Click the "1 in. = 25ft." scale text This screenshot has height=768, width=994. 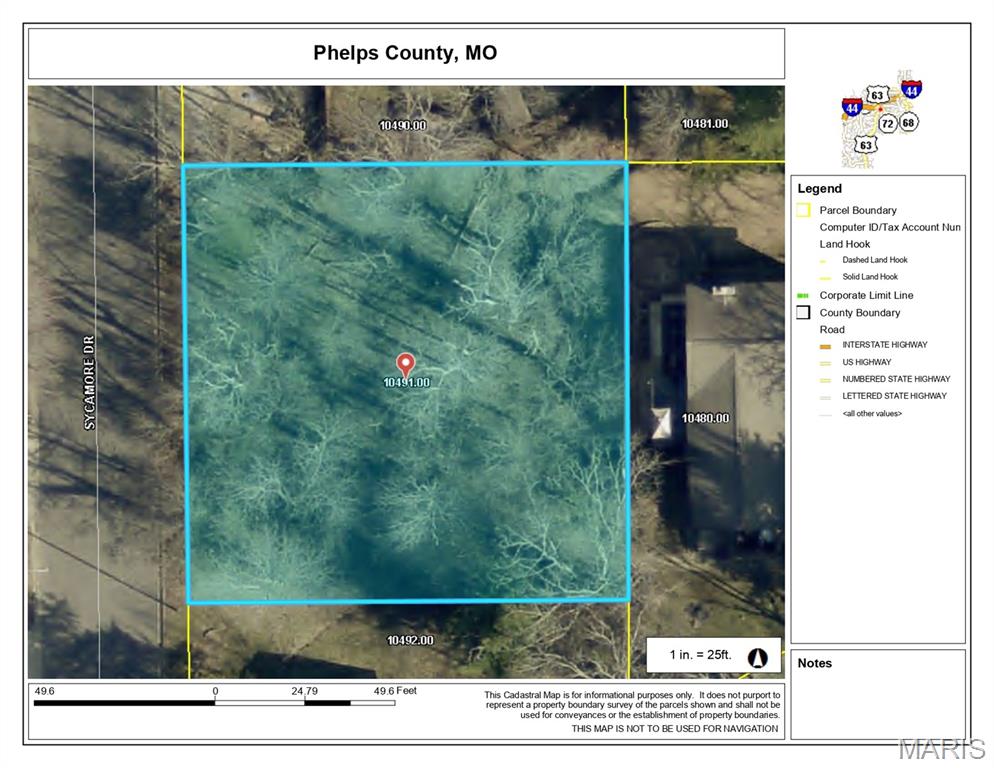point(700,655)
